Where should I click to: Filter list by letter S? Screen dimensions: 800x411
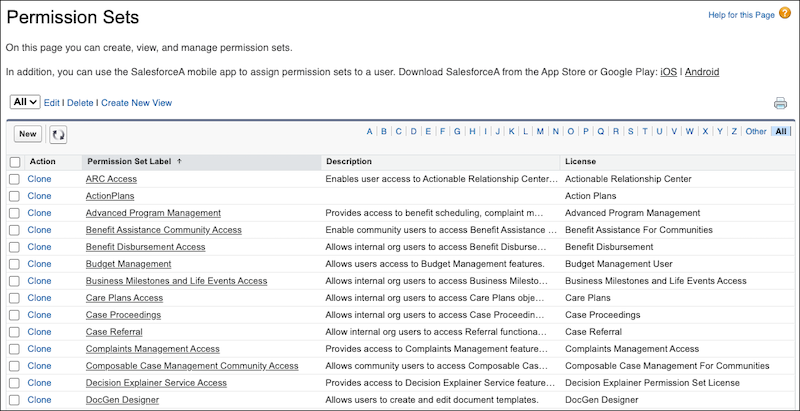click(x=631, y=132)
